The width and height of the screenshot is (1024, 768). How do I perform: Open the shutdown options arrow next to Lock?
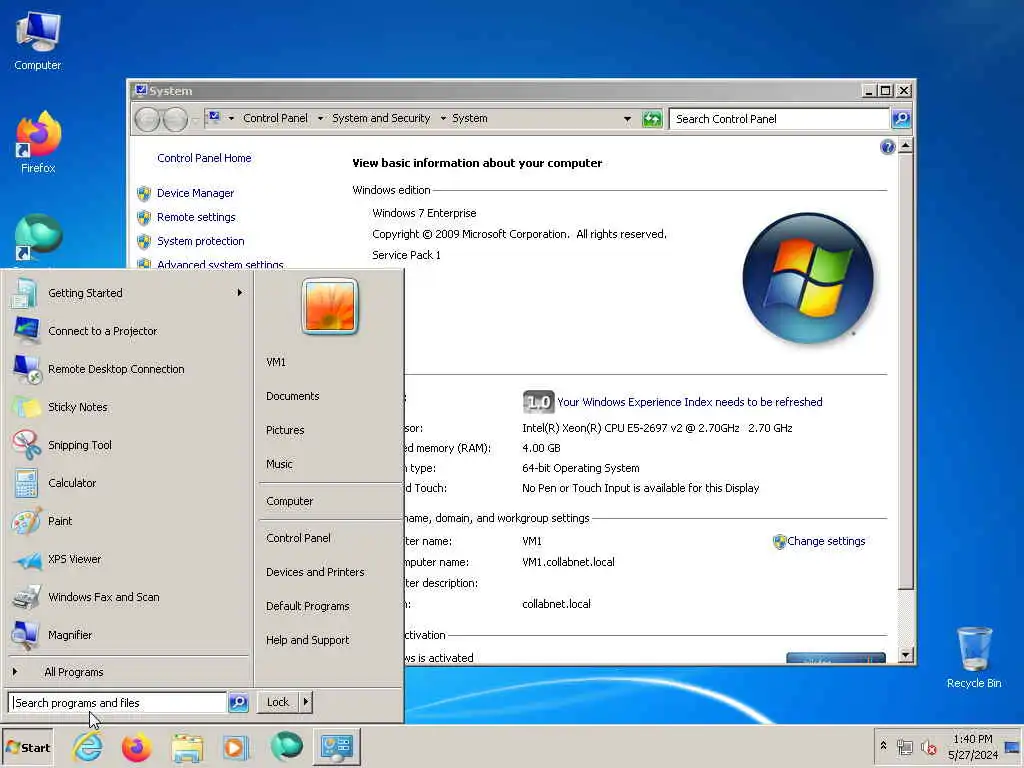coord(306,702)
